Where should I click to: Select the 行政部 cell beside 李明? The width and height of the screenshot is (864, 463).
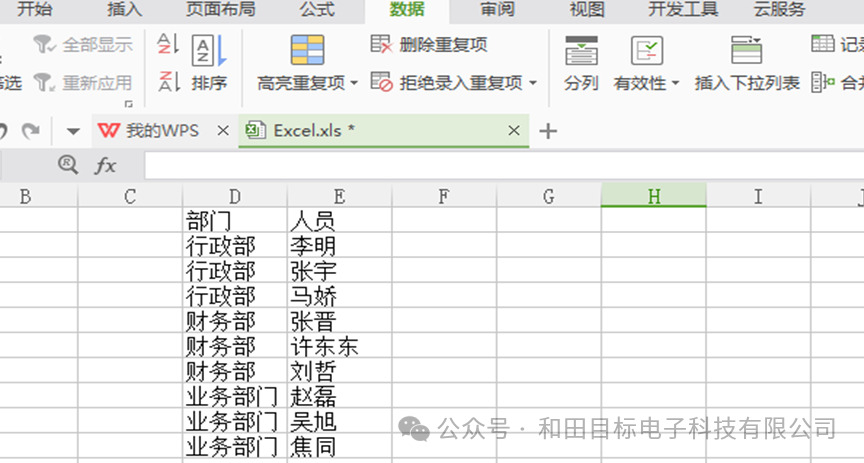(235, 245)
